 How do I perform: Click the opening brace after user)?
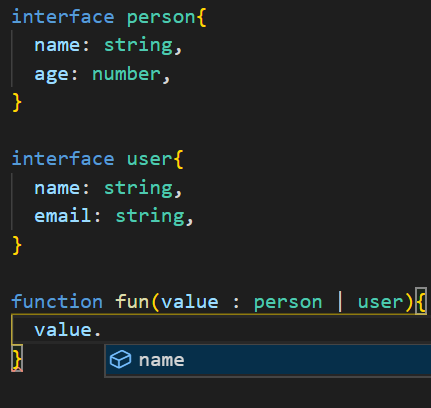(421, 301)
